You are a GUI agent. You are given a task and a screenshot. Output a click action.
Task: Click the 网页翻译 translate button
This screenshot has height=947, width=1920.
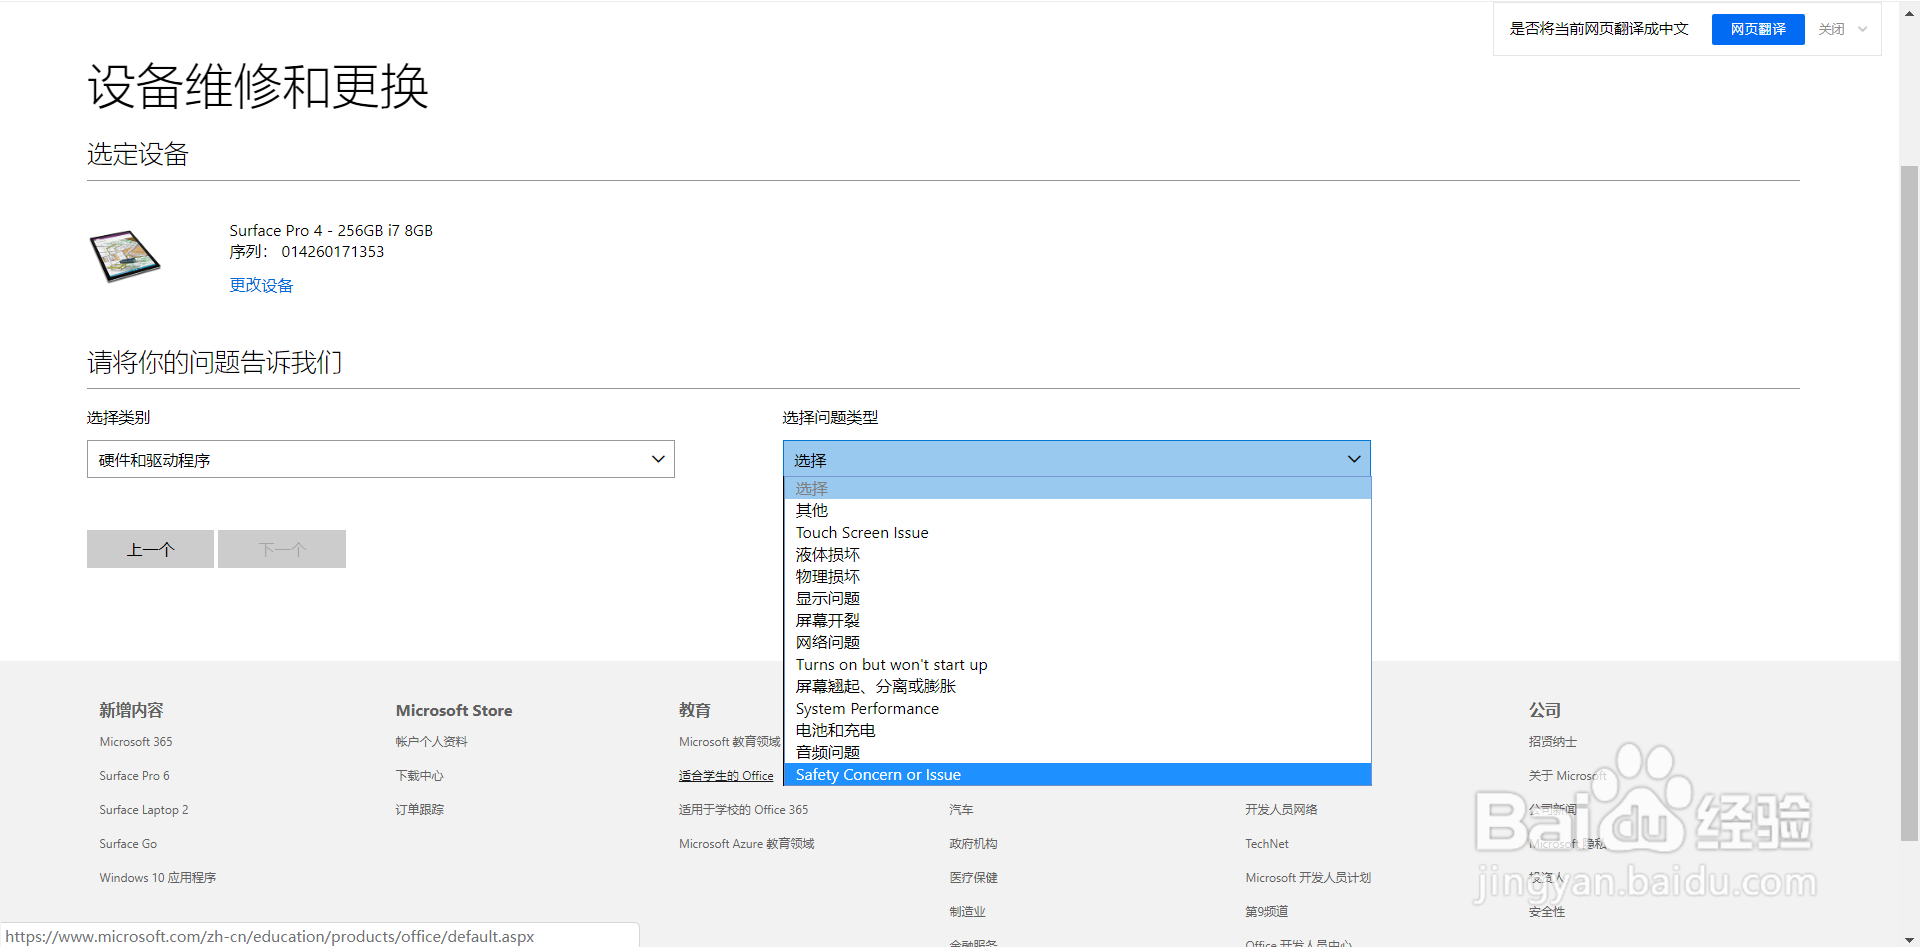pyautogui.click(x=1758, y=29)
